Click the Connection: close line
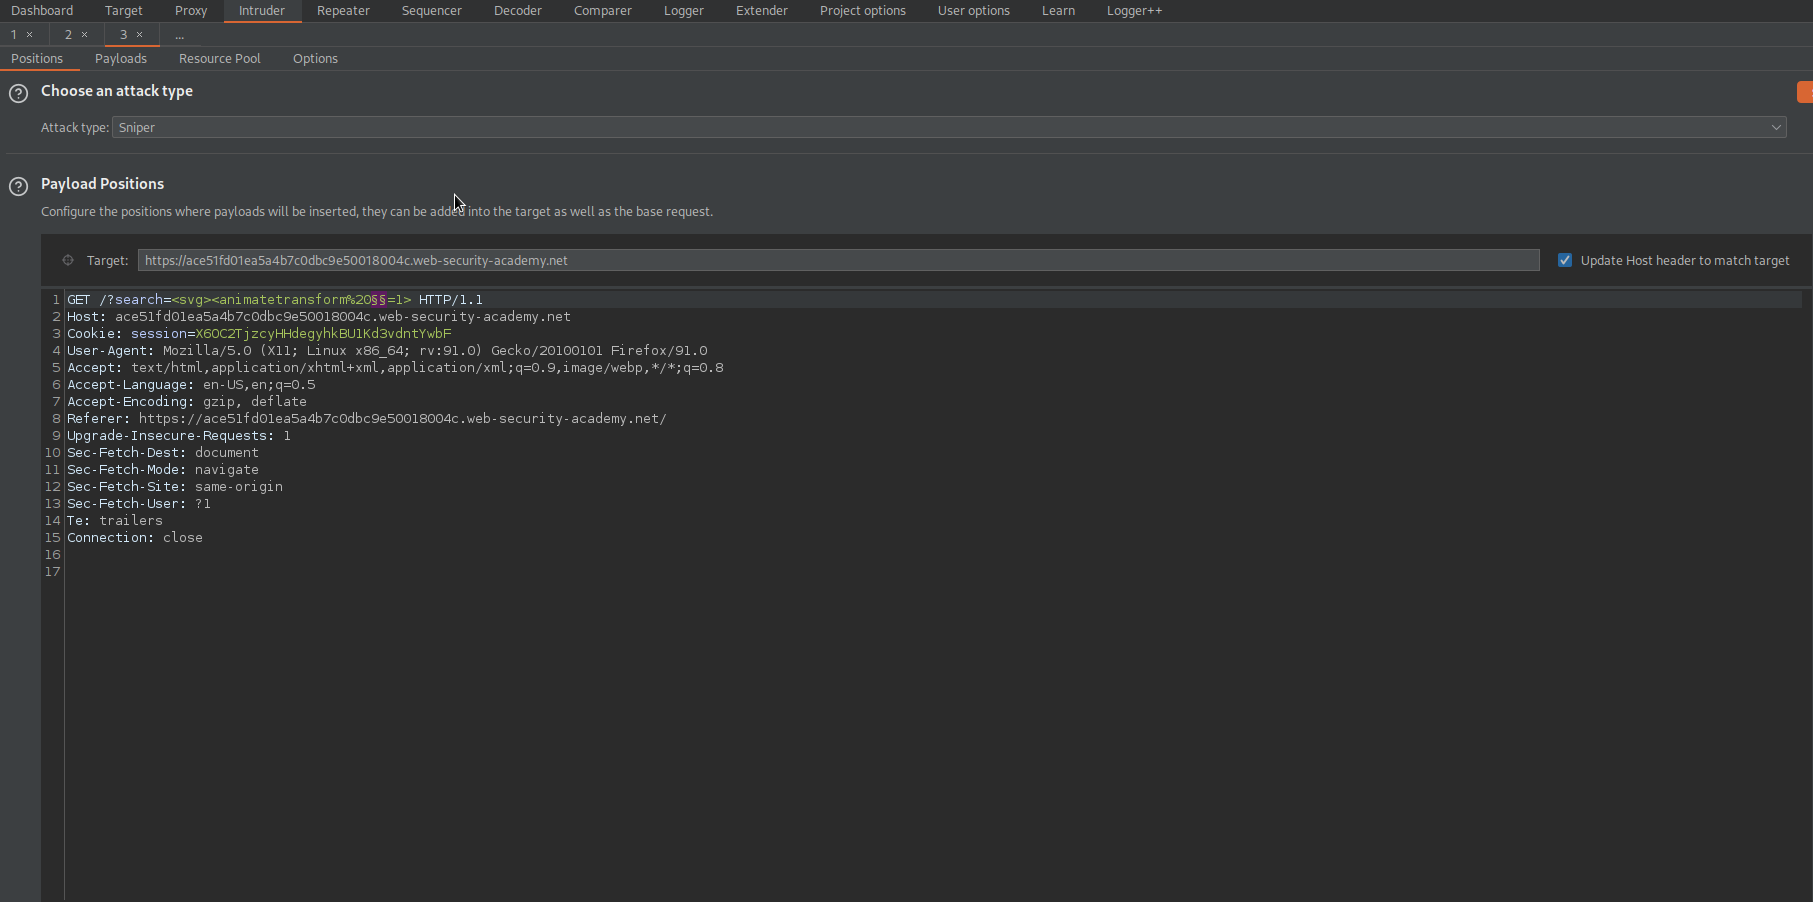The image size is (1813, 902). (x=135, y=538)
